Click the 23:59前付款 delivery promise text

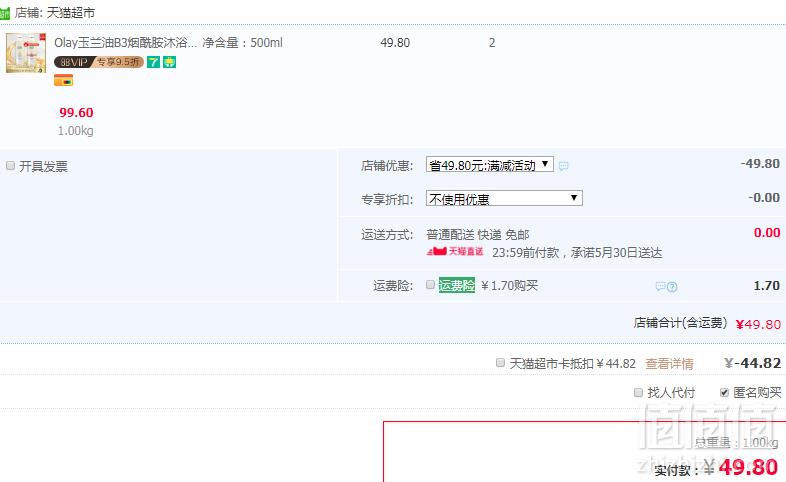[x=577, y=253]
